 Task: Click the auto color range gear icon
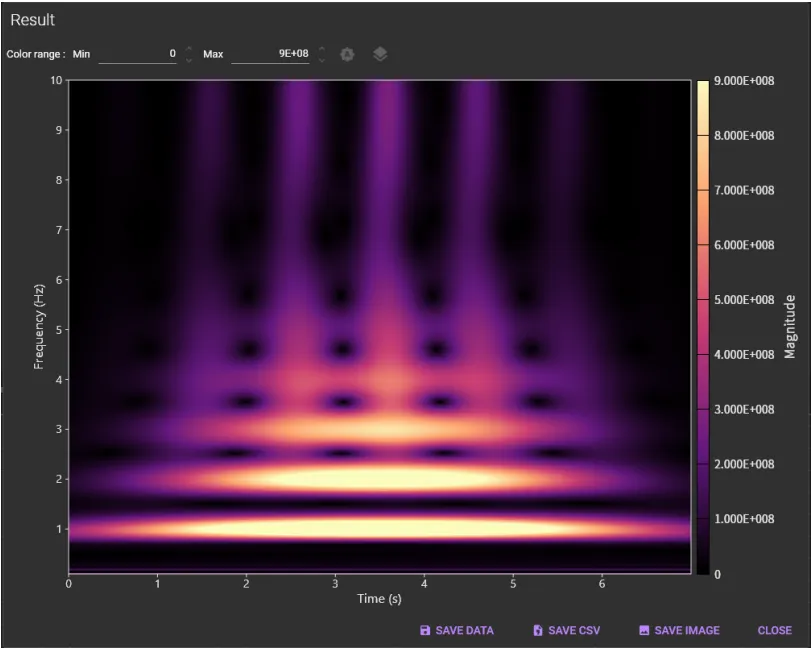[x=347, y=54]
